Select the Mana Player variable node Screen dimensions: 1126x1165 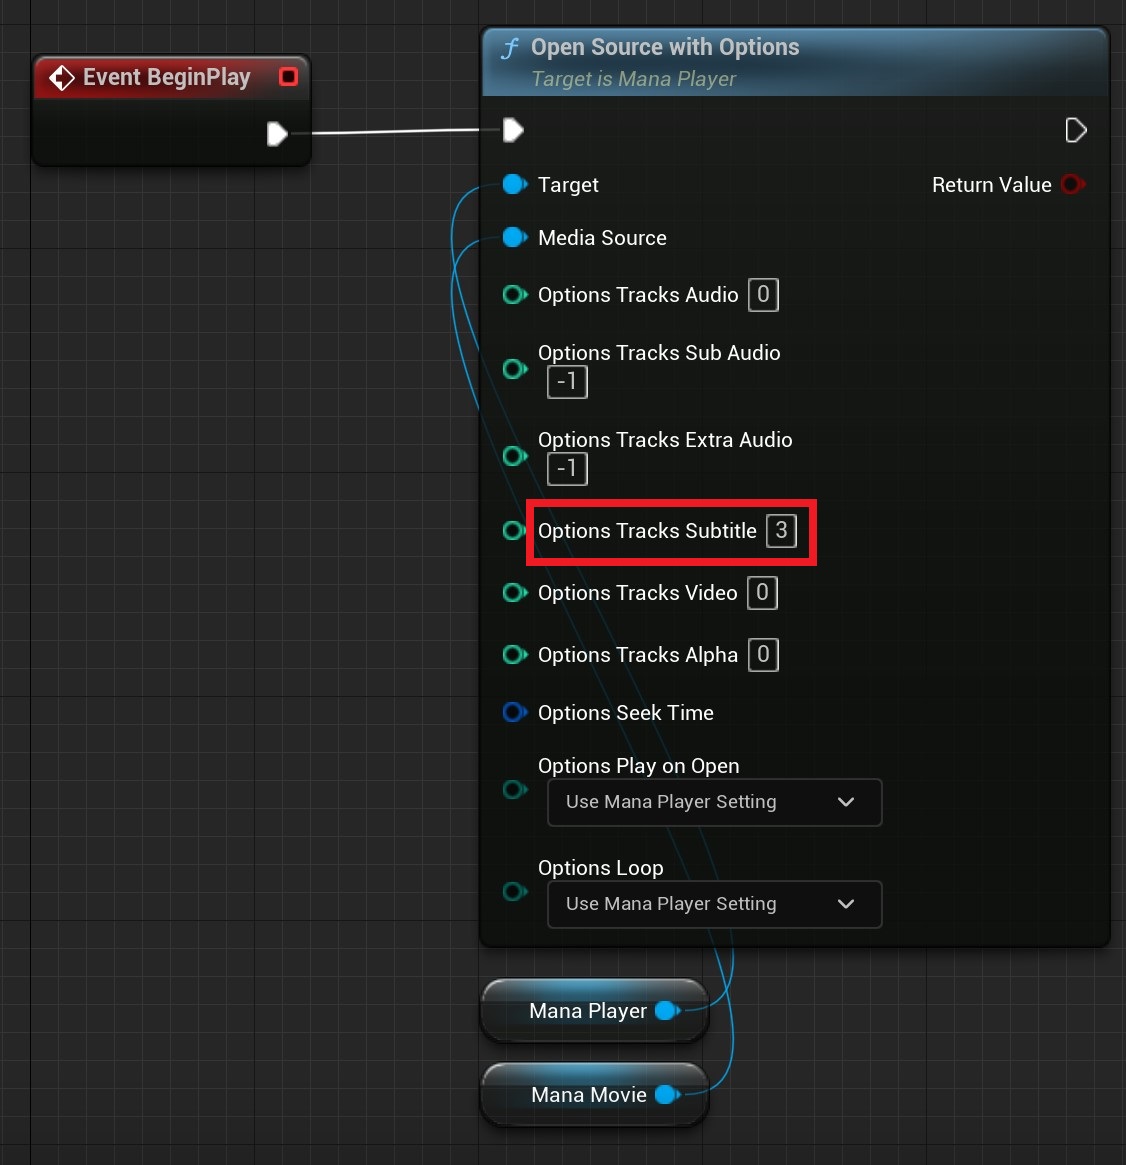tap(594, 1010)
